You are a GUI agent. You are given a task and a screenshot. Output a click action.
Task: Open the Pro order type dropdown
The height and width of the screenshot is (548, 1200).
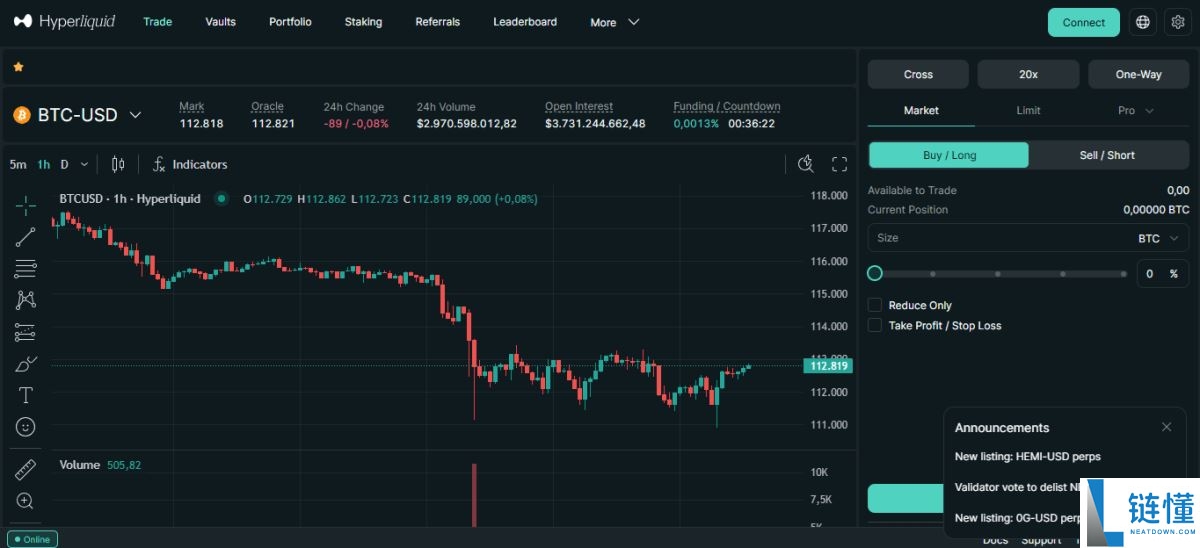pyautogui.click(x=1135, y=110)
